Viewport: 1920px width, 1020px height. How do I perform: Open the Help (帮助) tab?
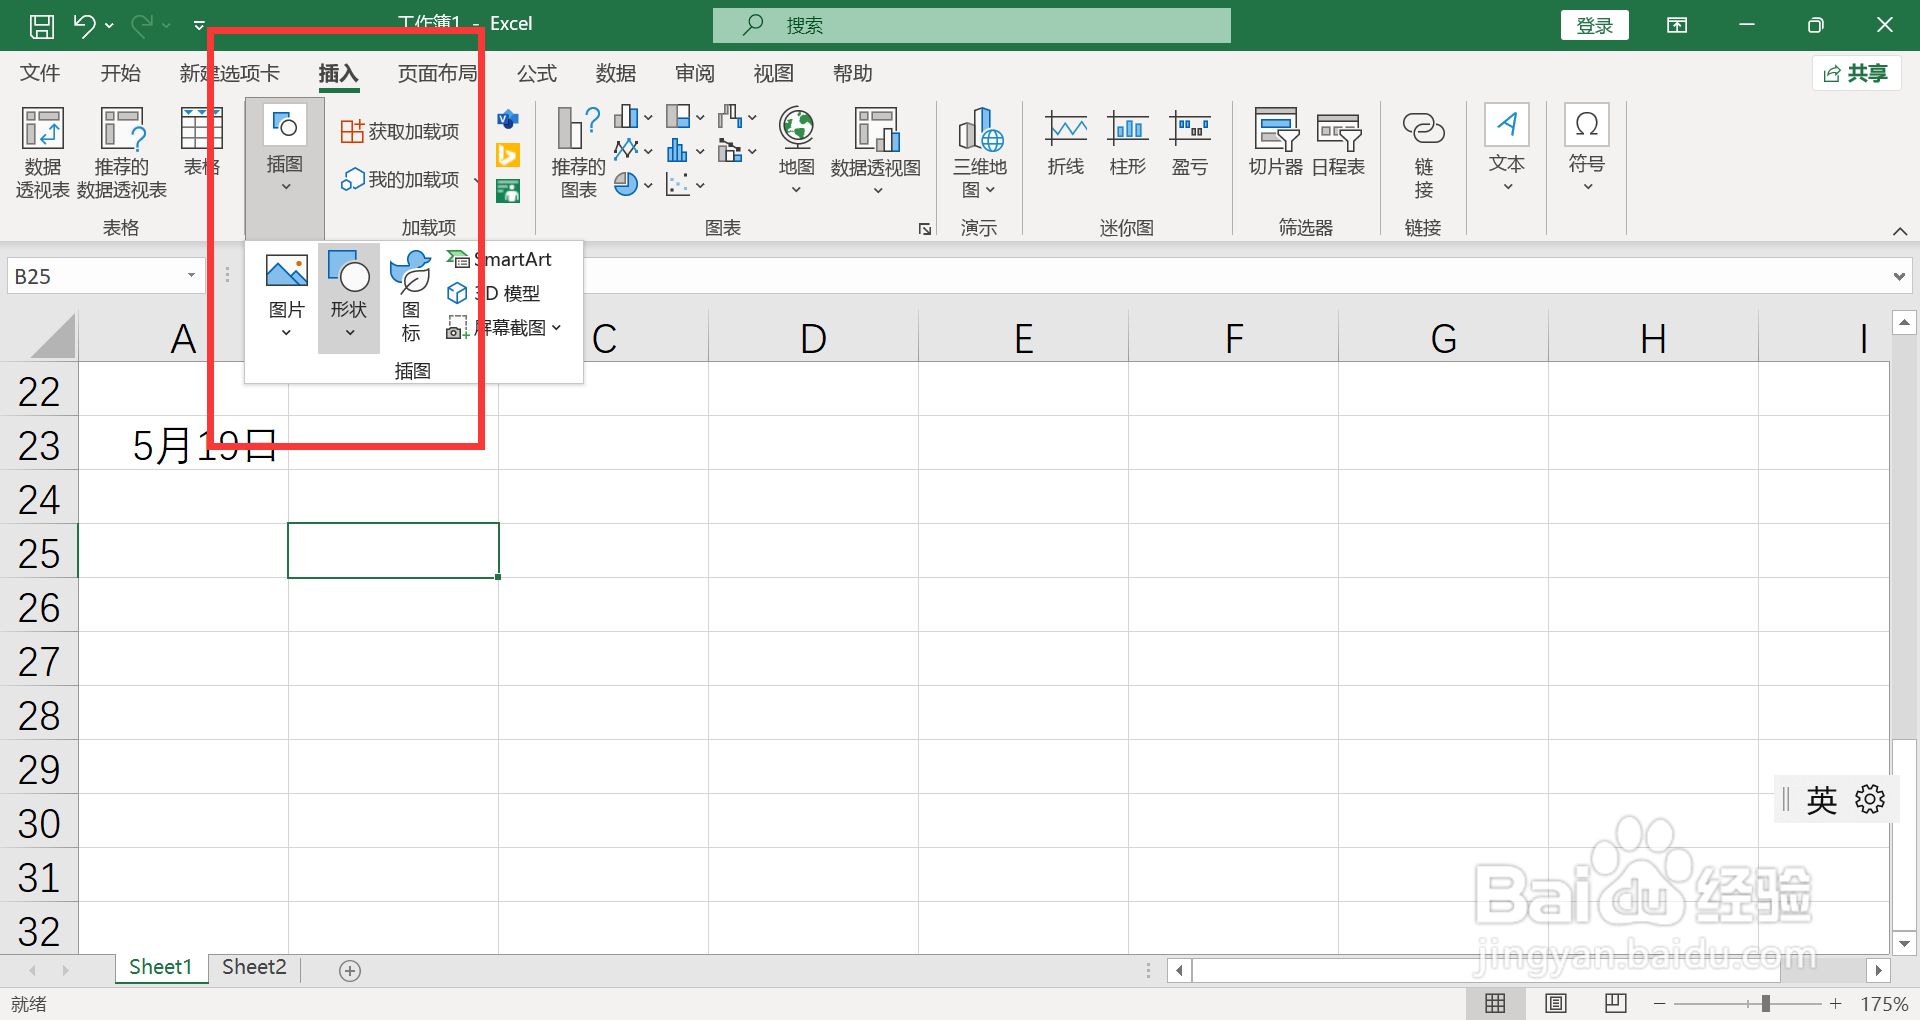point(853,73)
